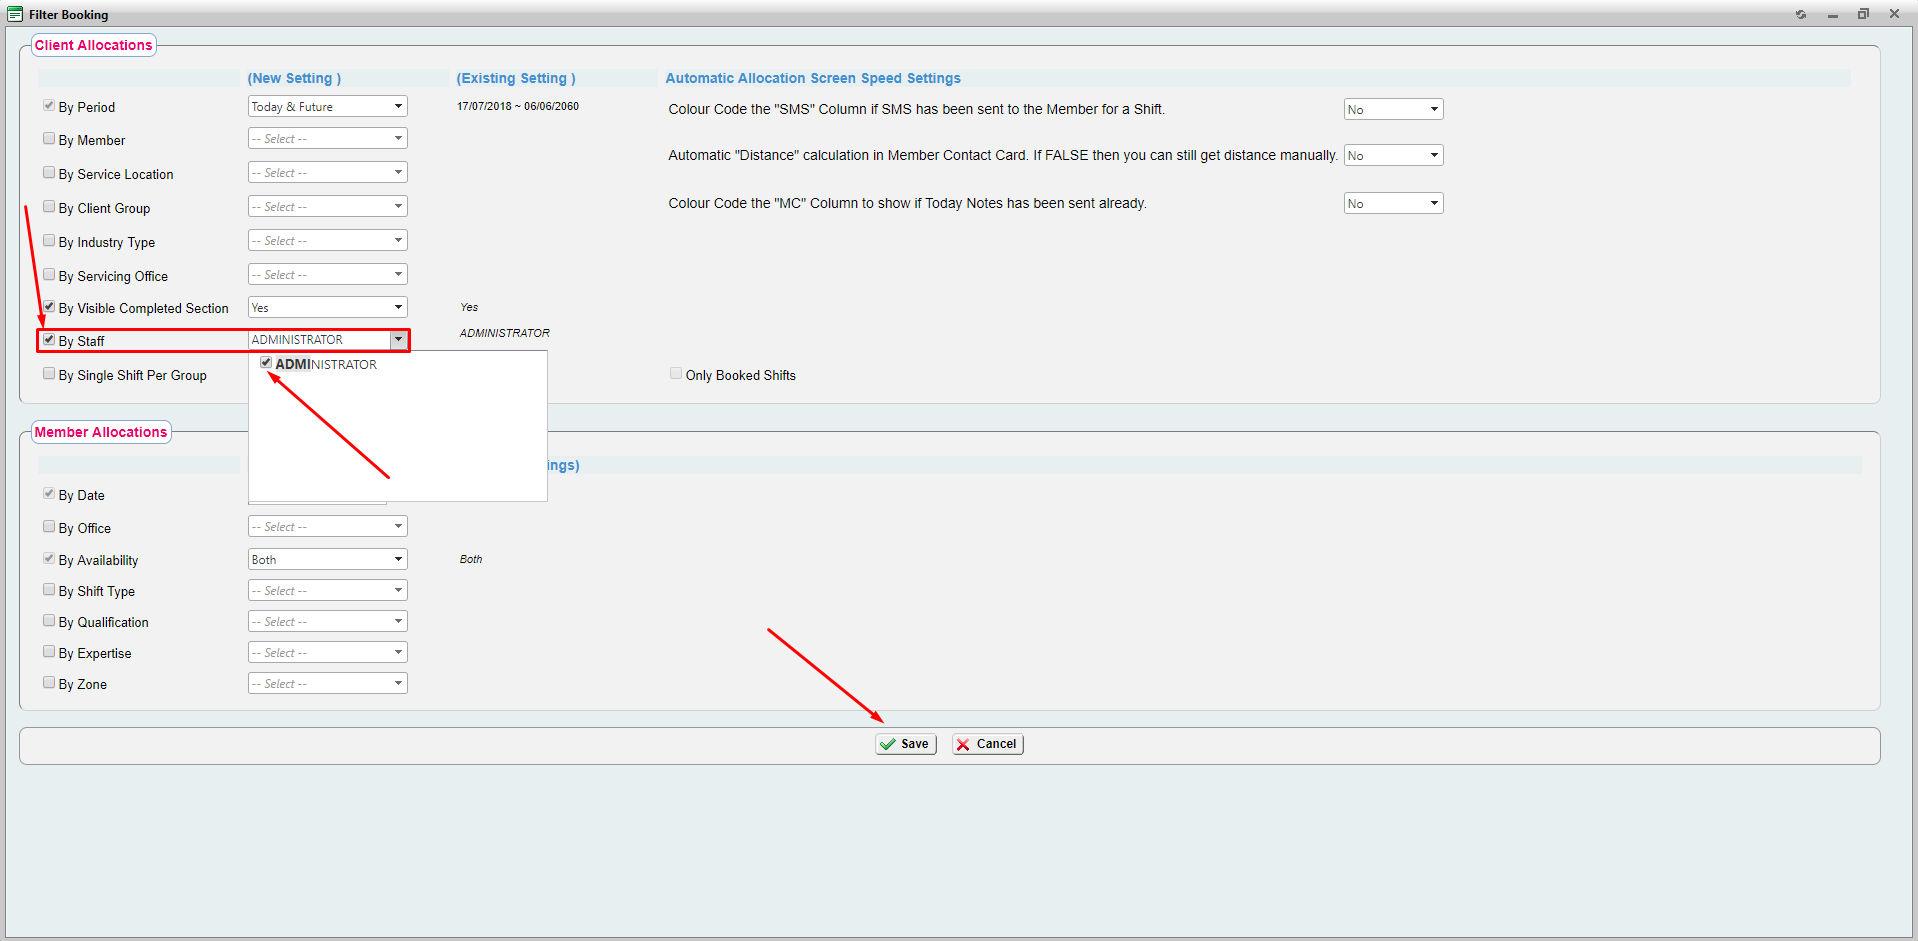Click the Client Allocations section heading
The height and width of the screenshot is (941, 1918).
click(x=93, y=45)
